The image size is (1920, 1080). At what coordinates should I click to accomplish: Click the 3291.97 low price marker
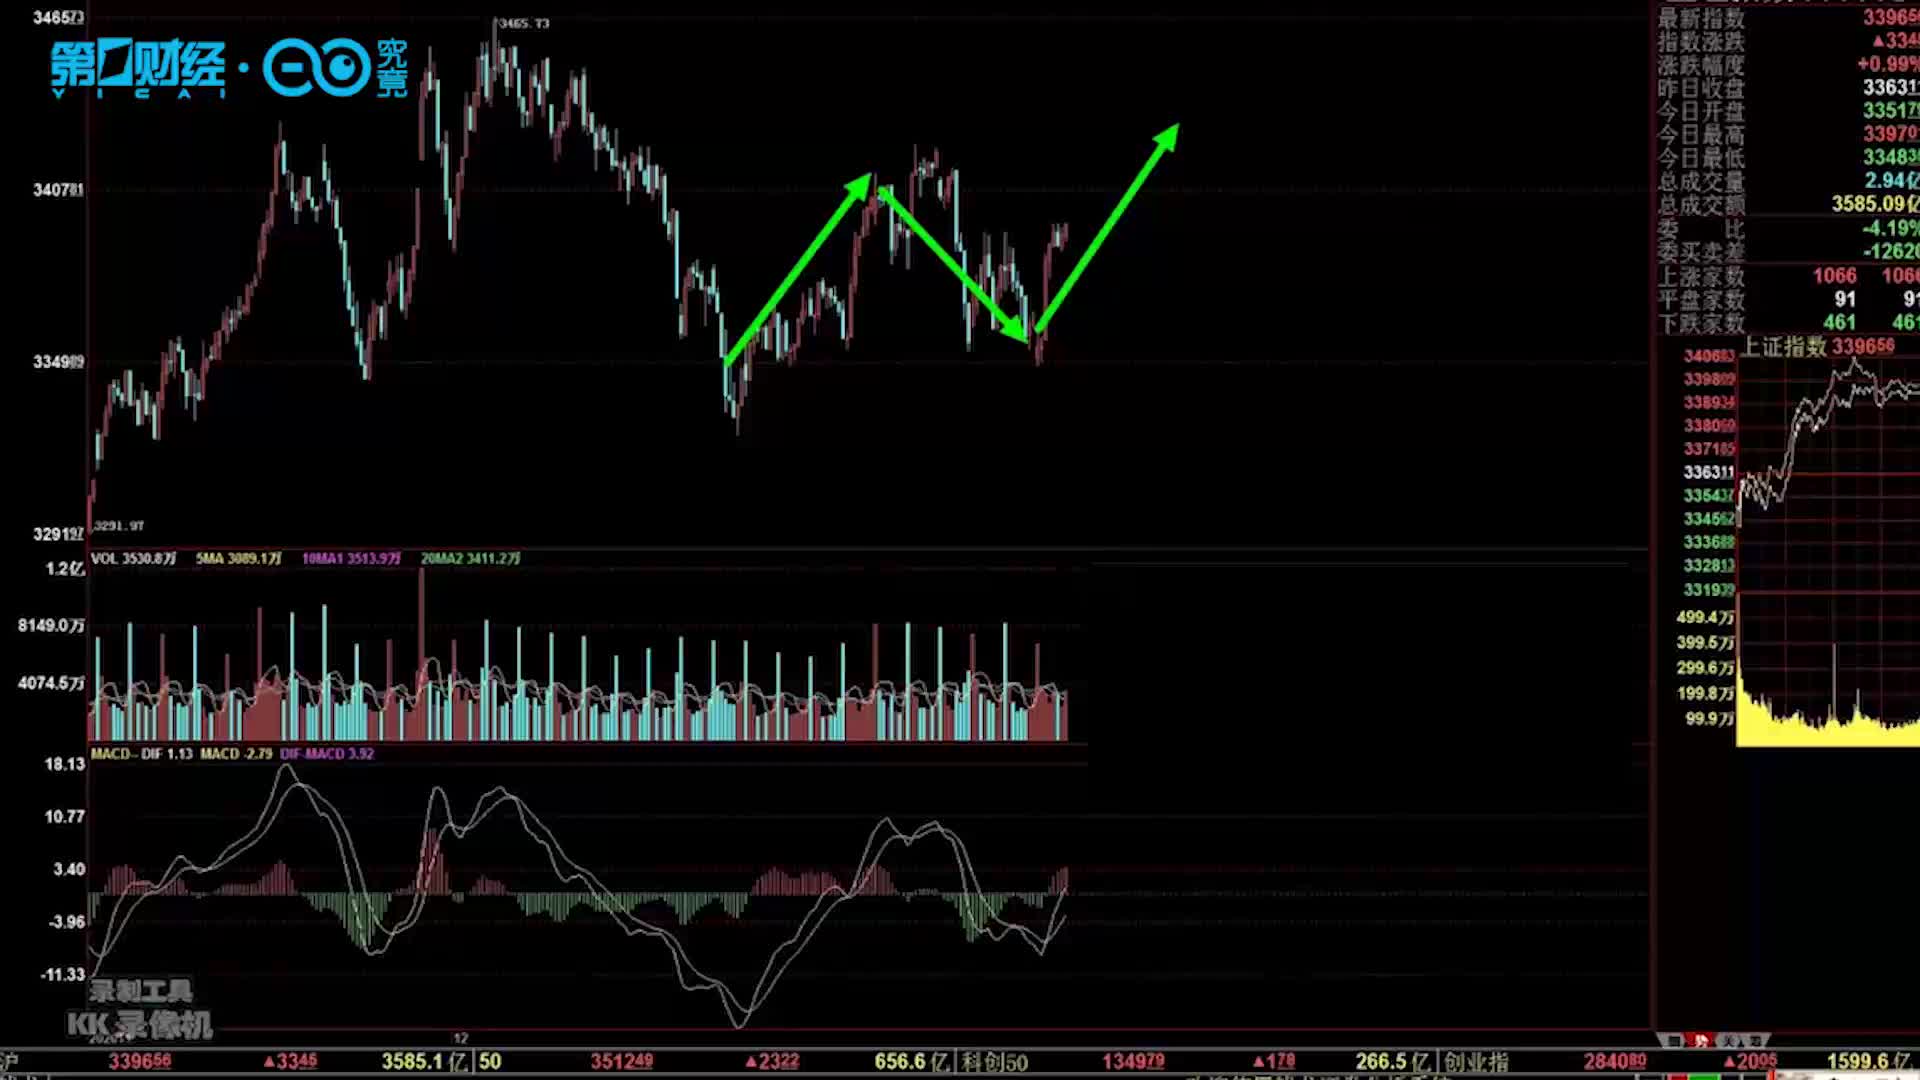tap(119, 526)
